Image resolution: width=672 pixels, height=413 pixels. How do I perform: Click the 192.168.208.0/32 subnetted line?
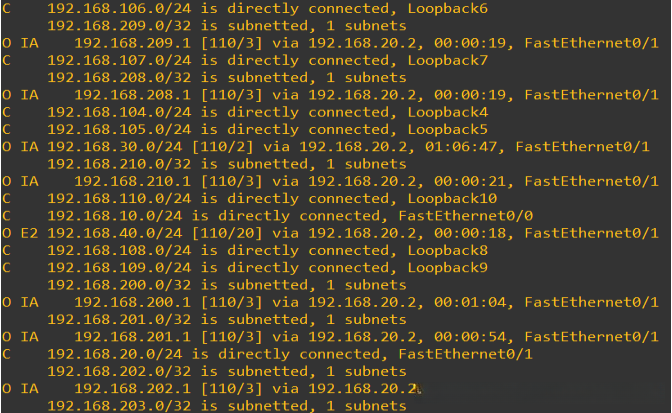pos(226,77)
